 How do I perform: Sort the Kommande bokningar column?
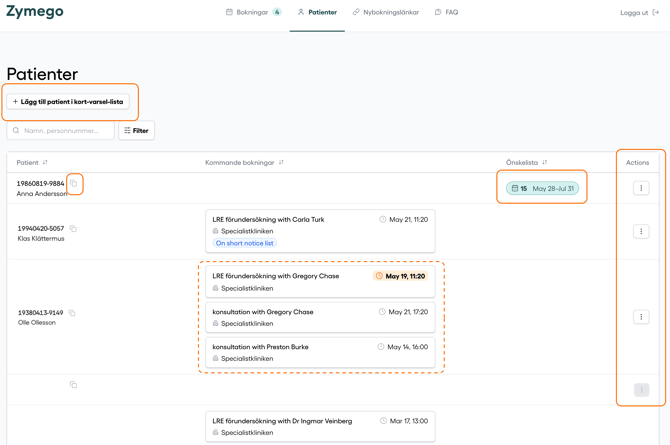click(x=281, y=162)
